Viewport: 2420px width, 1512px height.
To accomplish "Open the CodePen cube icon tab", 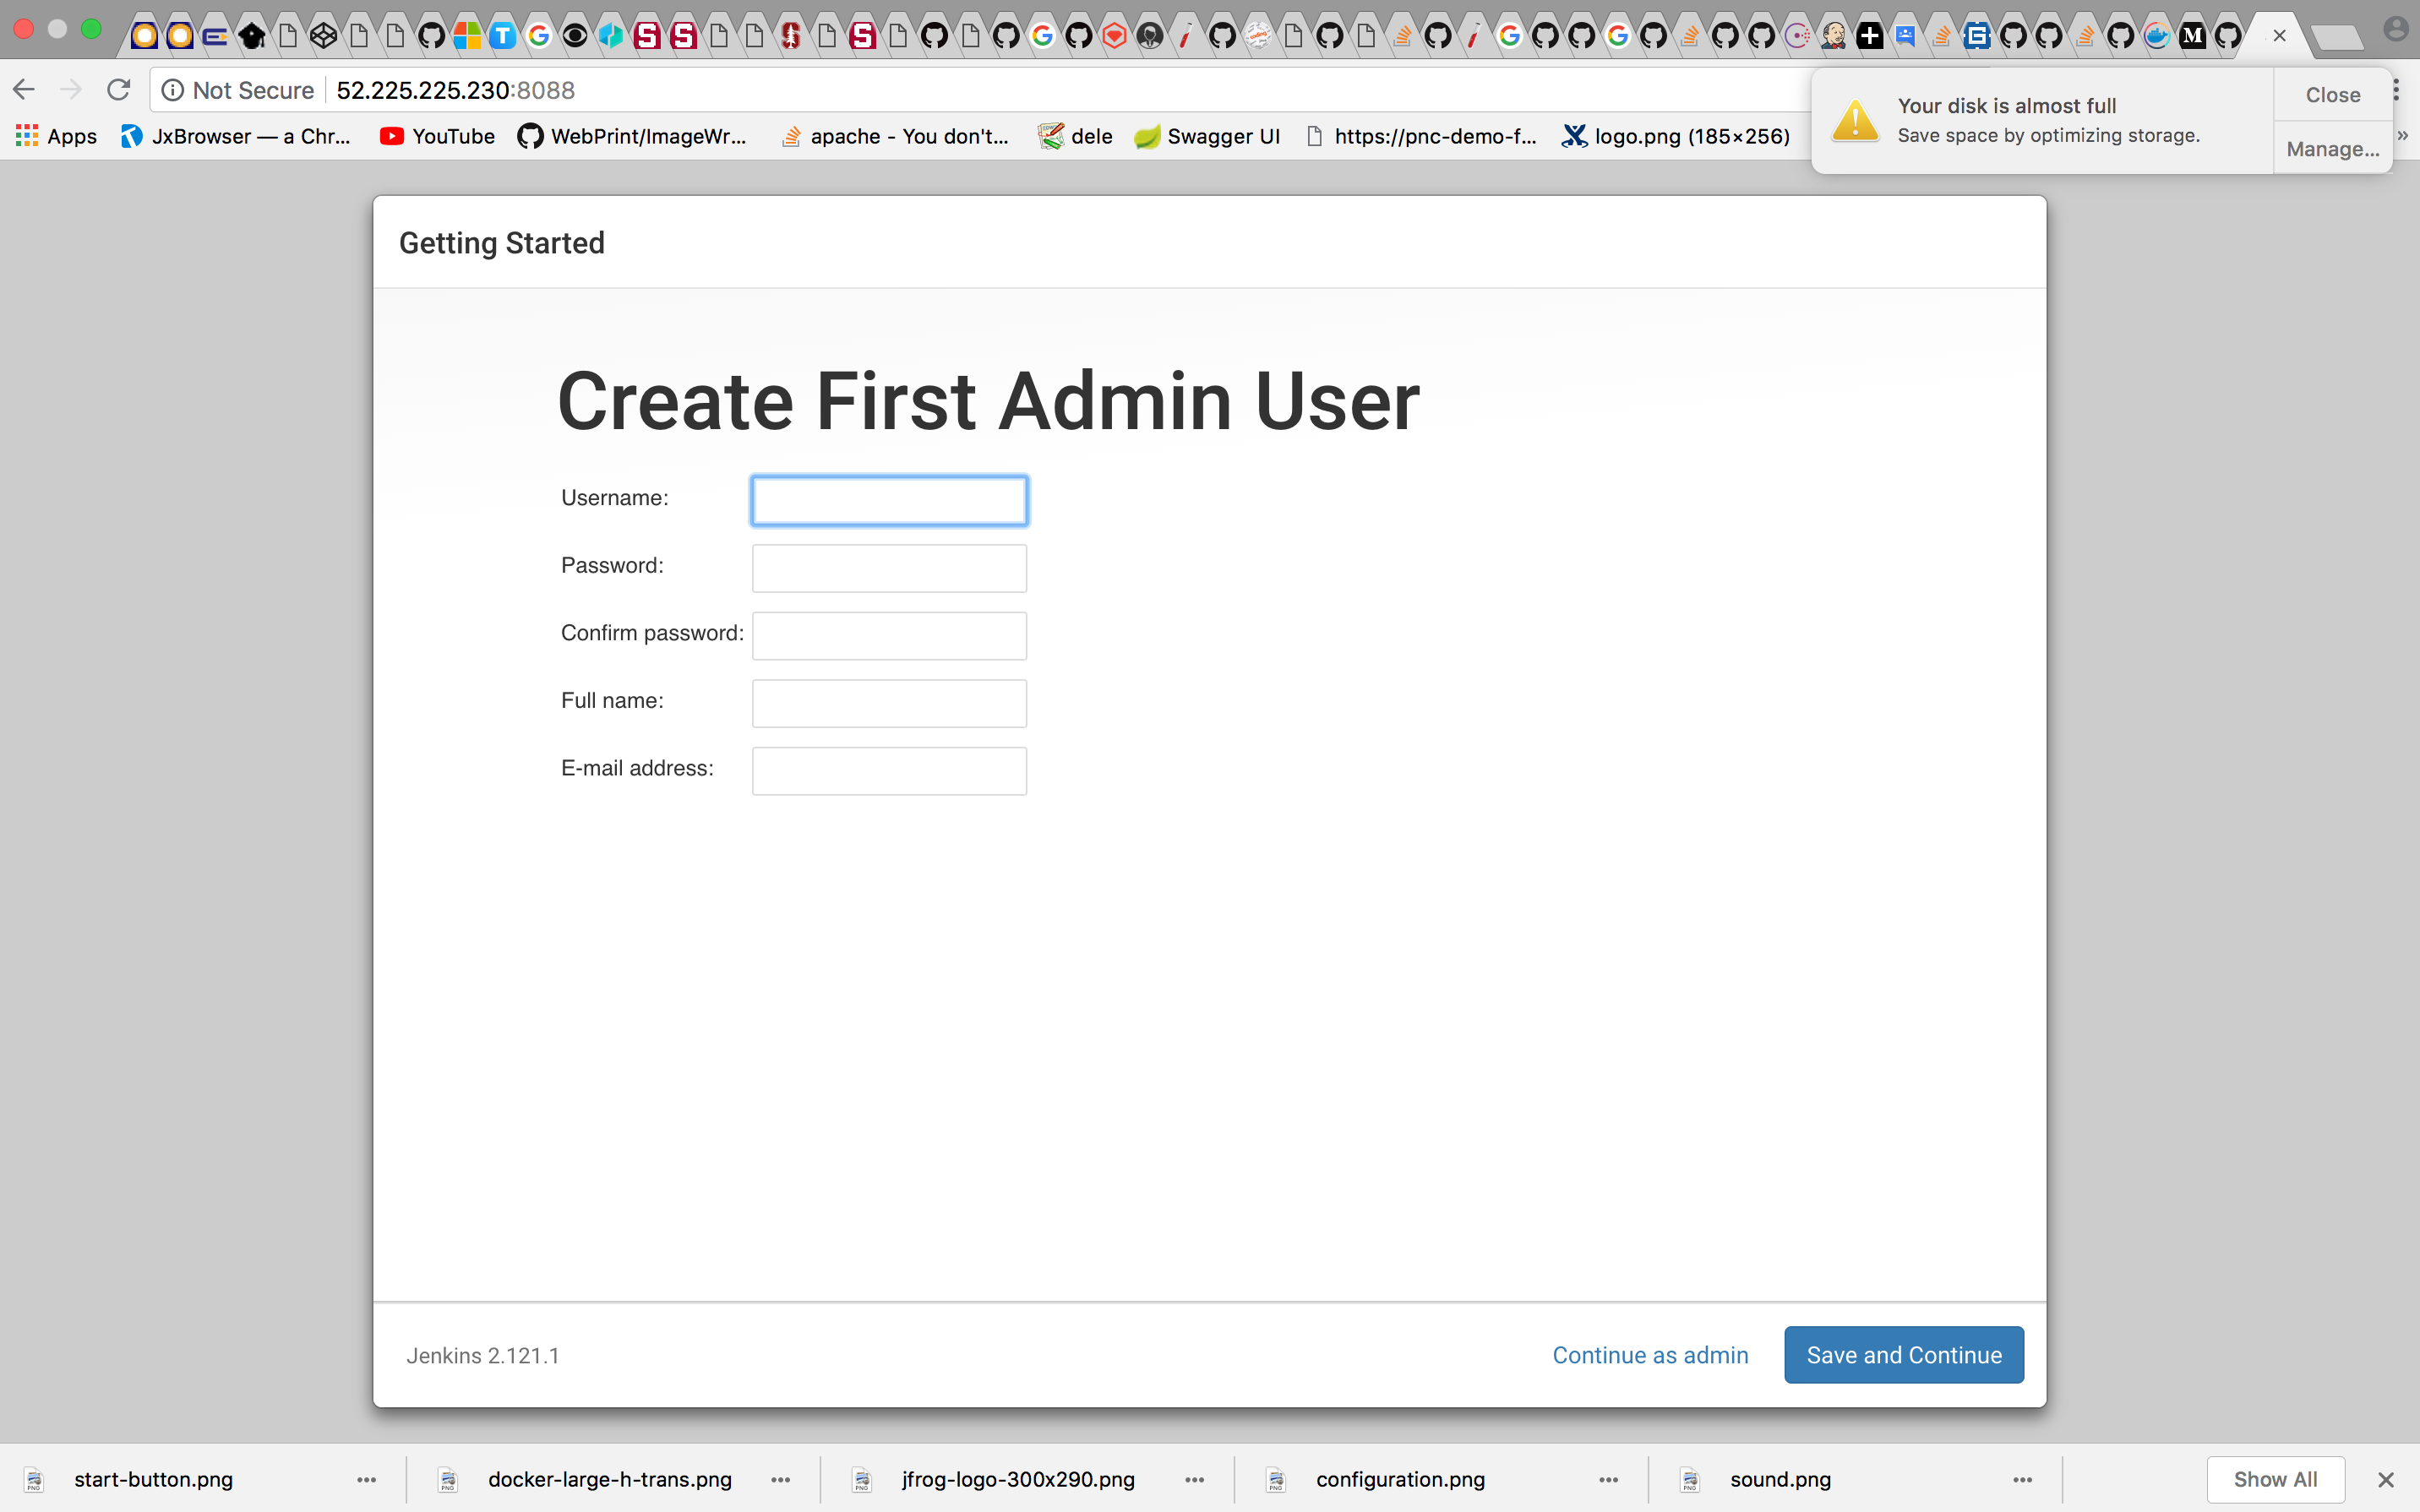I will (x=323, y=36).
